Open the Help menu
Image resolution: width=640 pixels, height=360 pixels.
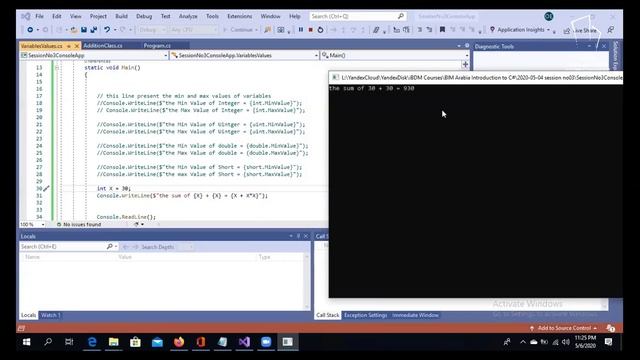pyautogui.click(x=295, y=16)
